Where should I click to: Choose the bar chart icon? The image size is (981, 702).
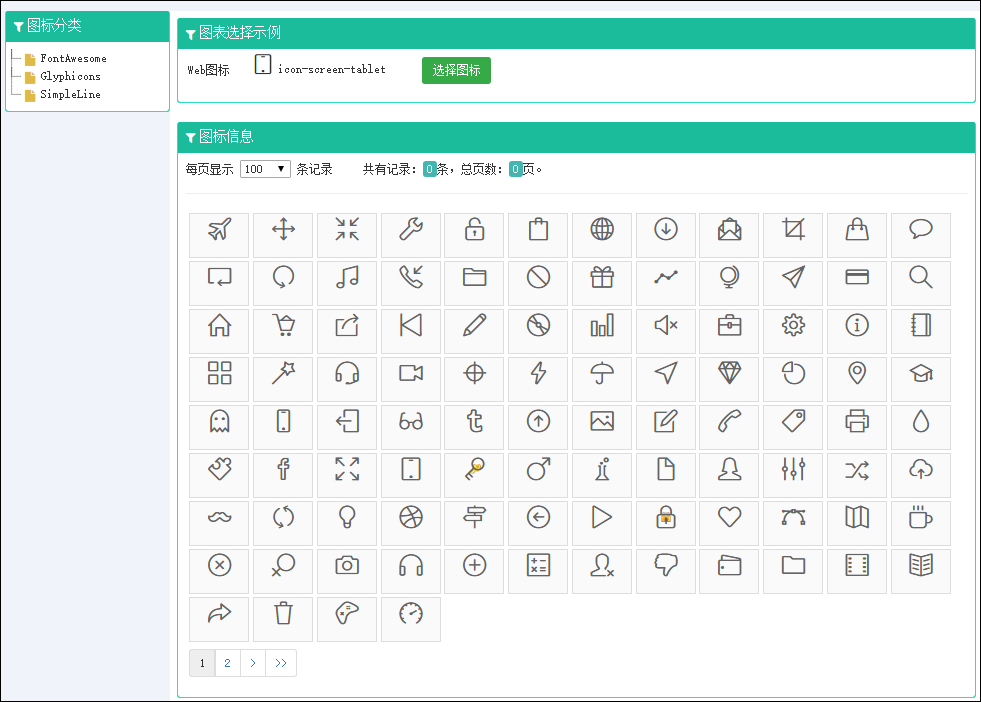click(602, 325)
